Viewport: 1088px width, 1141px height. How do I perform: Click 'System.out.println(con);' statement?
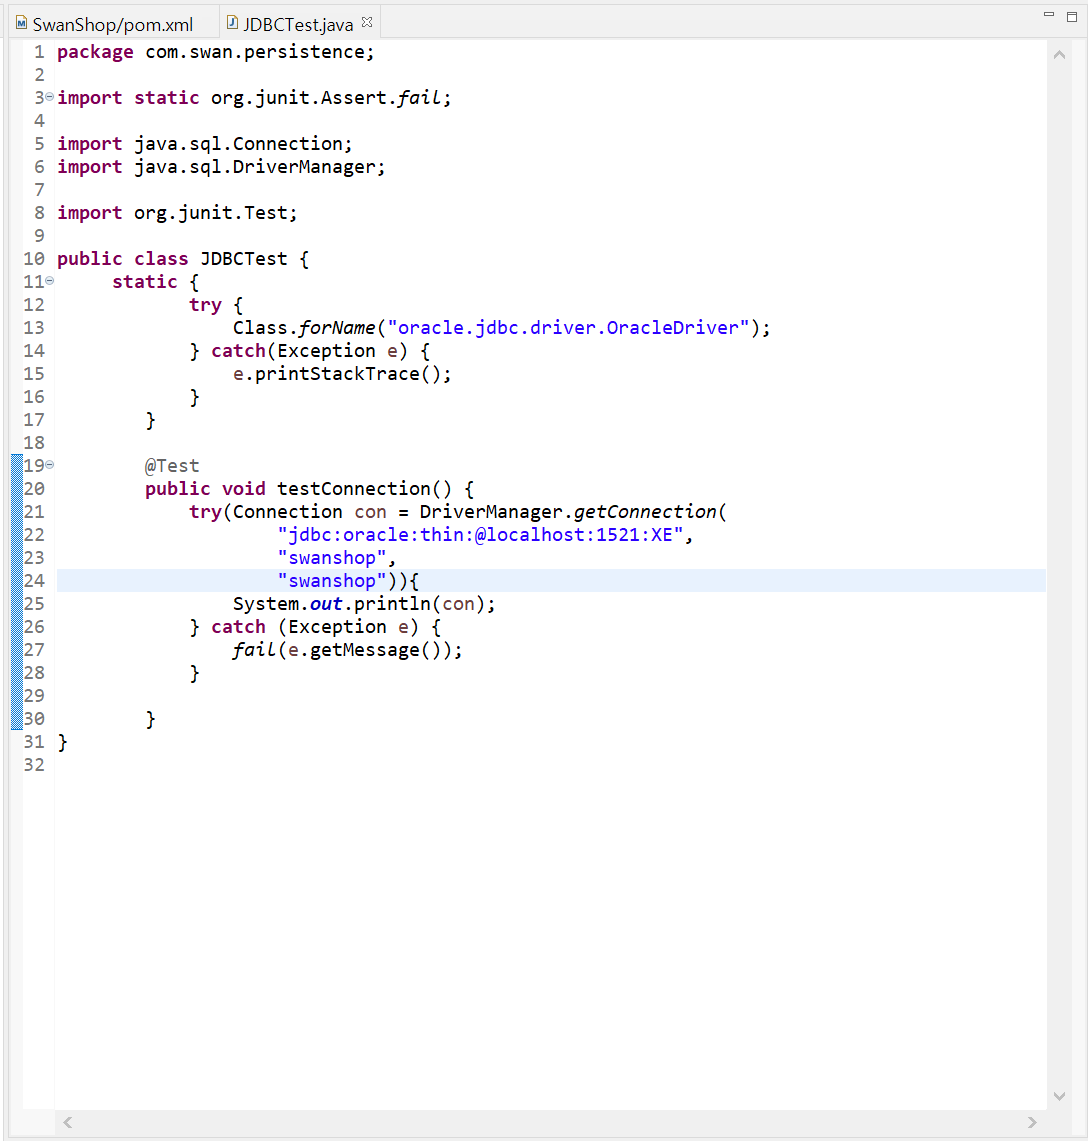[364, 604]
